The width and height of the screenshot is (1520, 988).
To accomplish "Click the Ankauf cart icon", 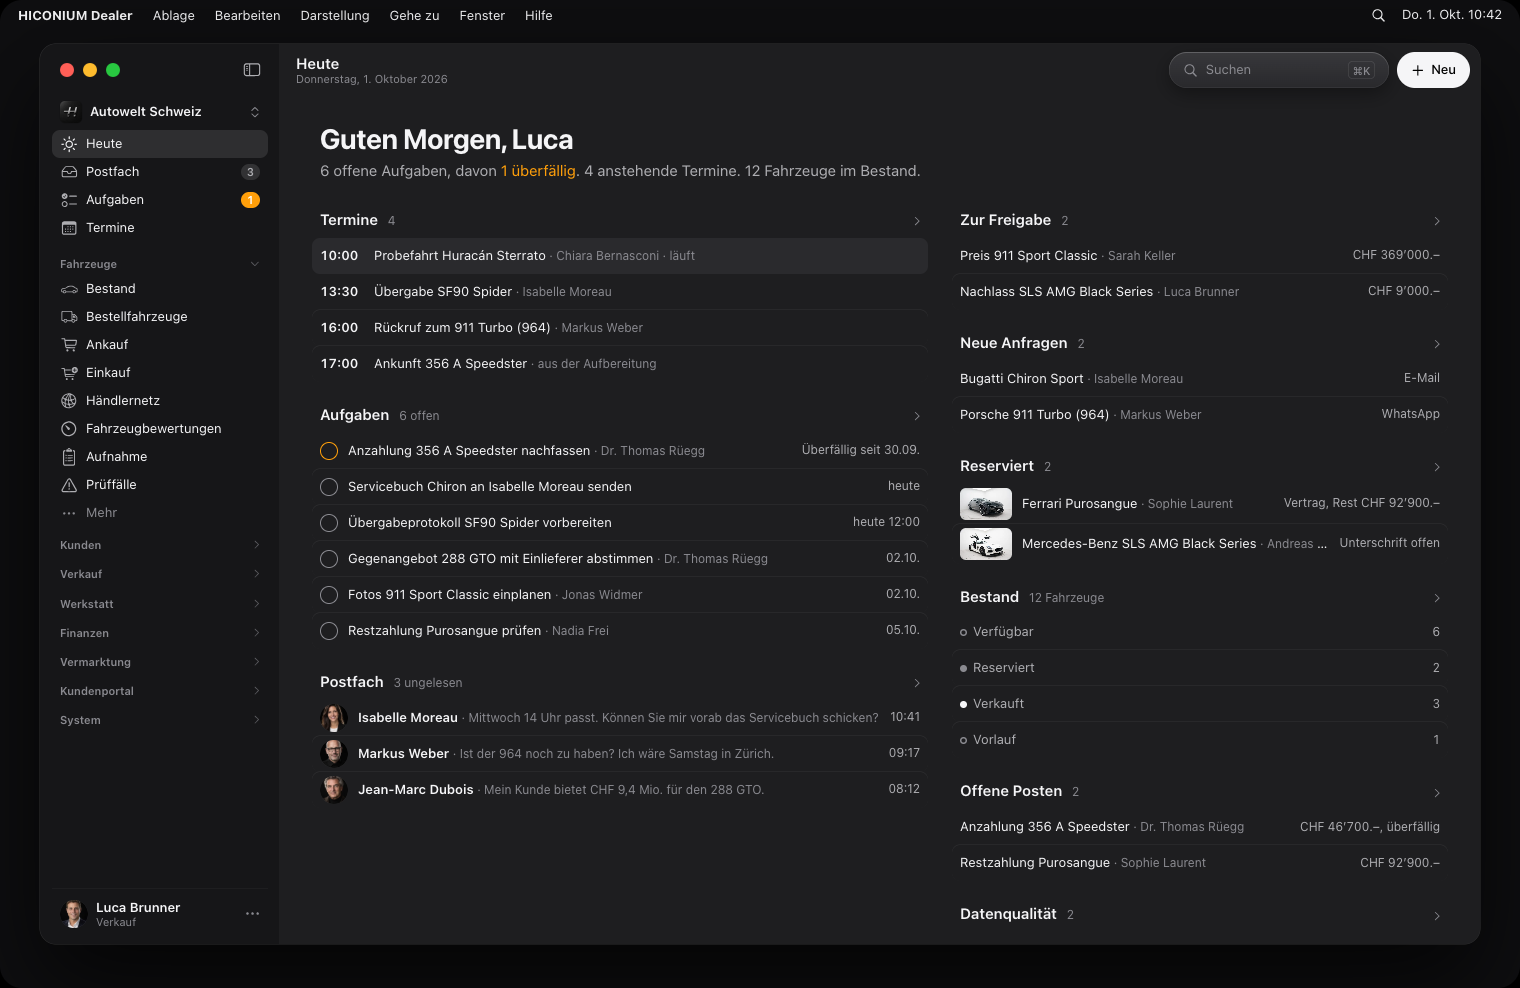I will pyautogui.click(x=69, y=345).
